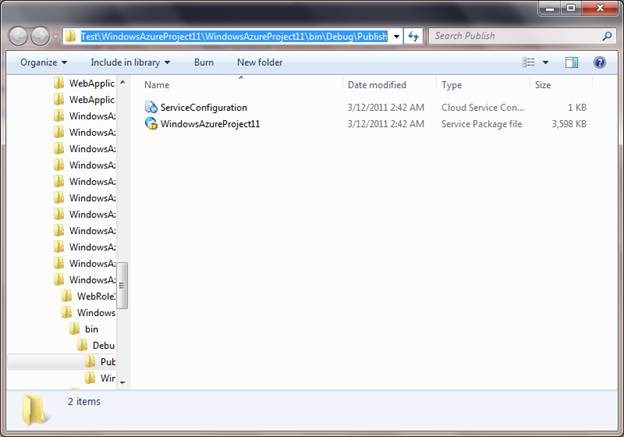Image resolution: width=624 pixels, height=437 pixels.
Task: Open the view options dropdown arrow
Action: click(x=546, y=62)
